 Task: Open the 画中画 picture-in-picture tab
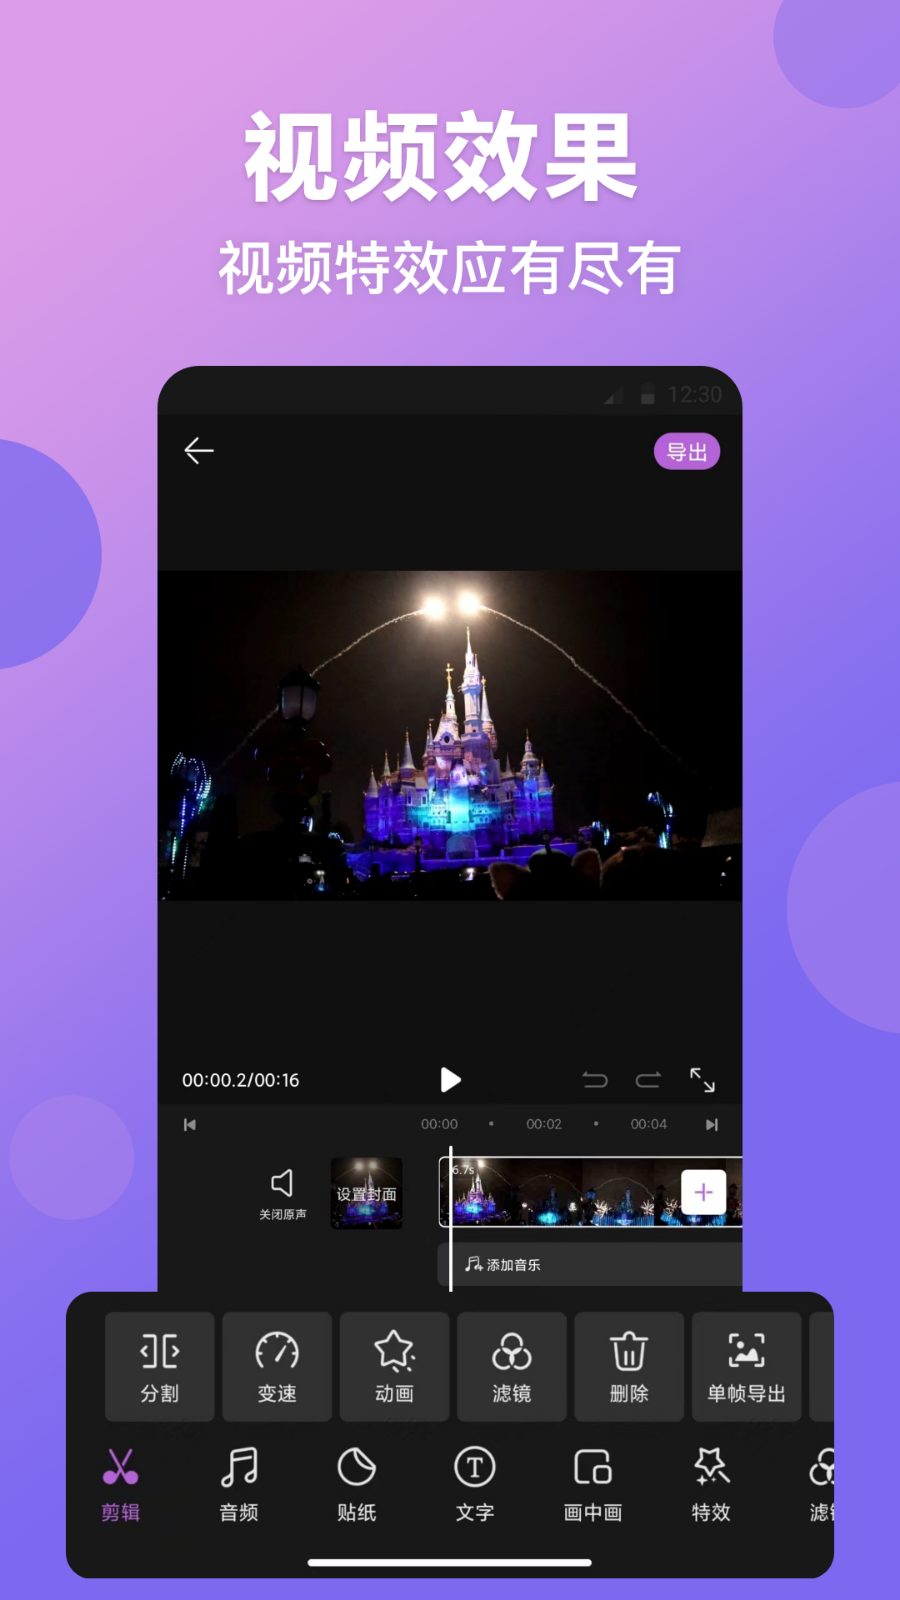pos(593,1484)
